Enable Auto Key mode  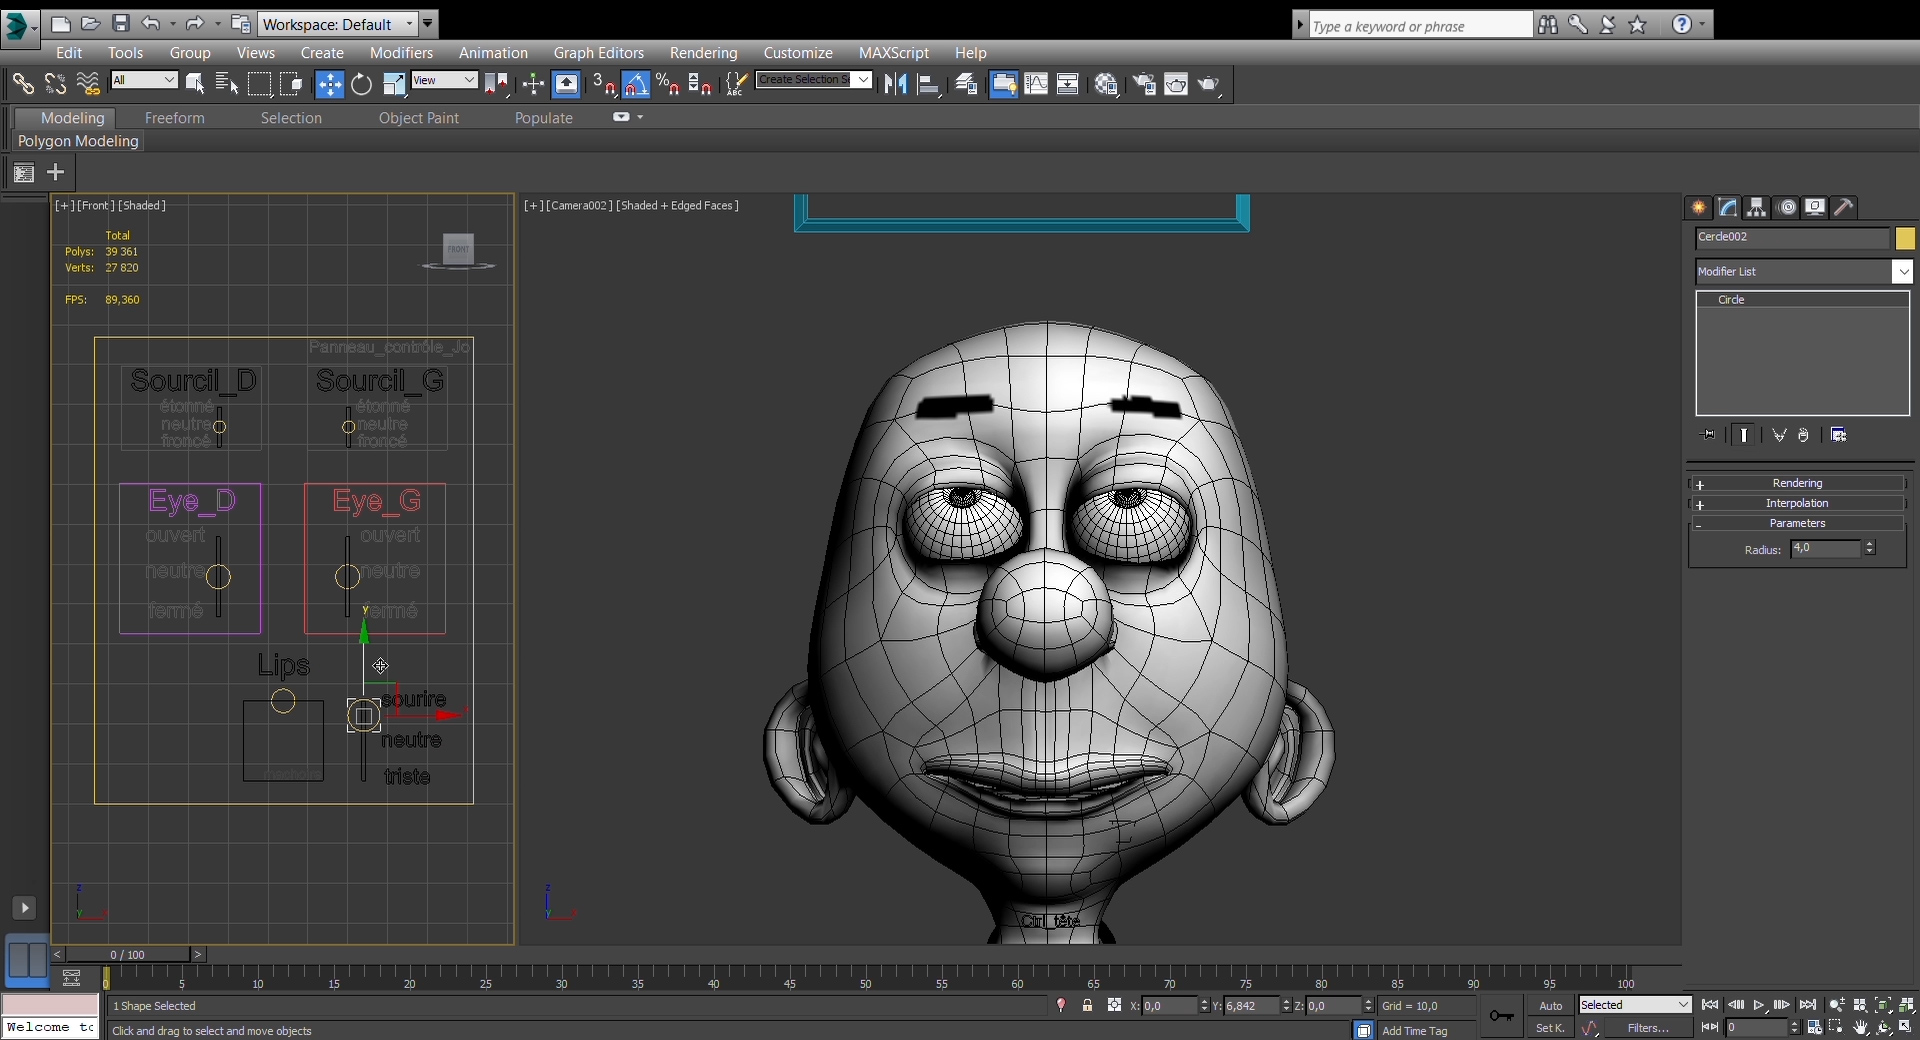coord(1550,1006)
